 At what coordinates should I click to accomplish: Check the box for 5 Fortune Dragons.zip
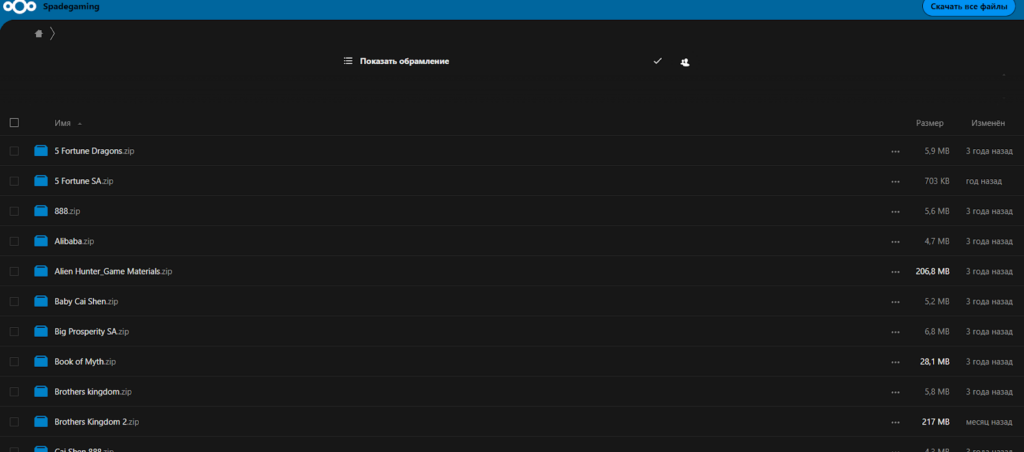pyautogui.click(x=14, y=151)
